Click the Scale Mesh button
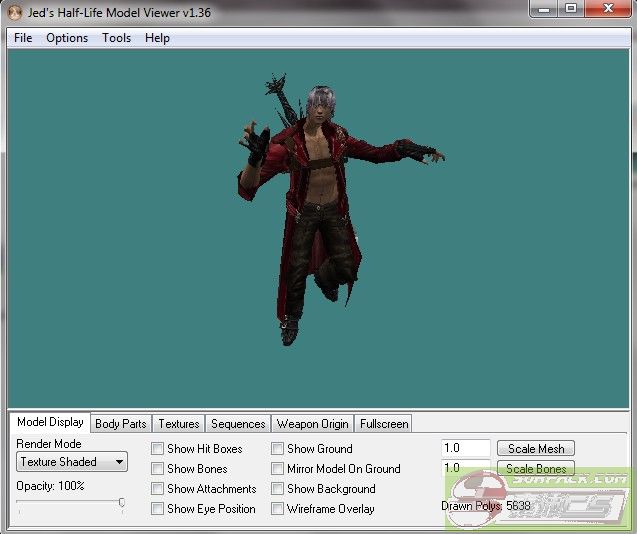637x534 pixels. coord(536,448)
